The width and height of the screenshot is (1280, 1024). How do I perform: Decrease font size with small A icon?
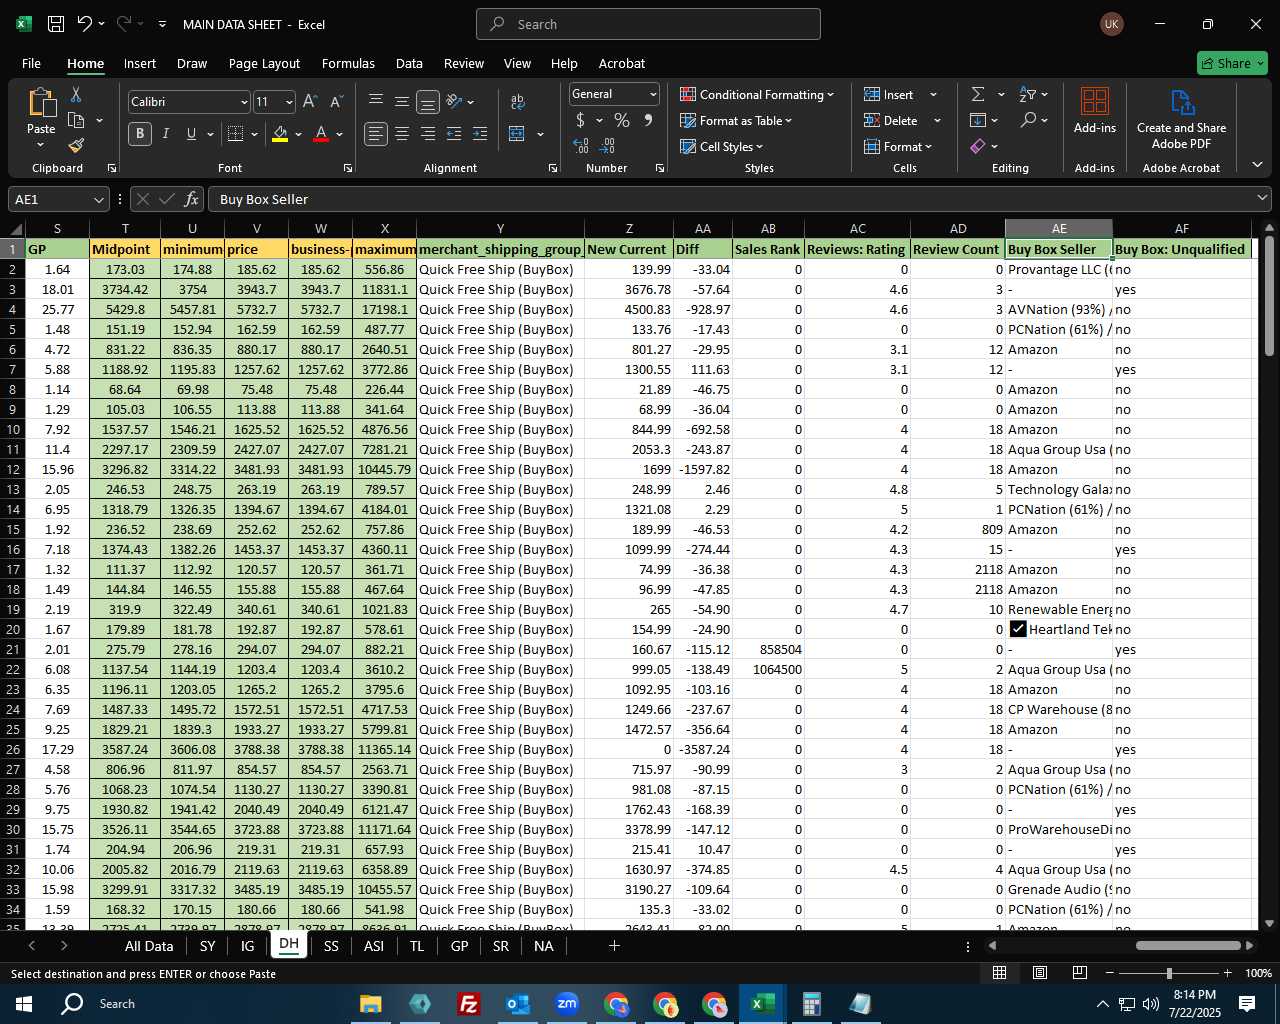pos(336,101)
